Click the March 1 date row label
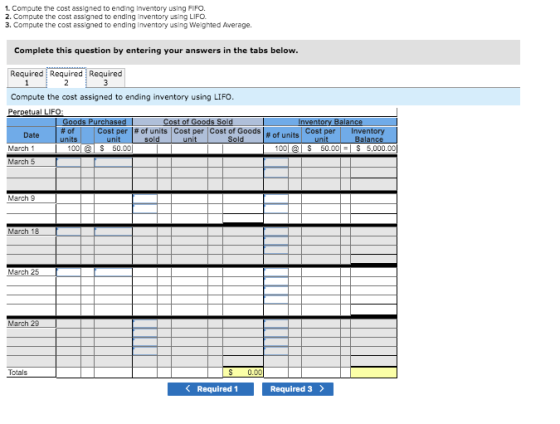This screenshot has width=560, height=424. click(21, 148)
